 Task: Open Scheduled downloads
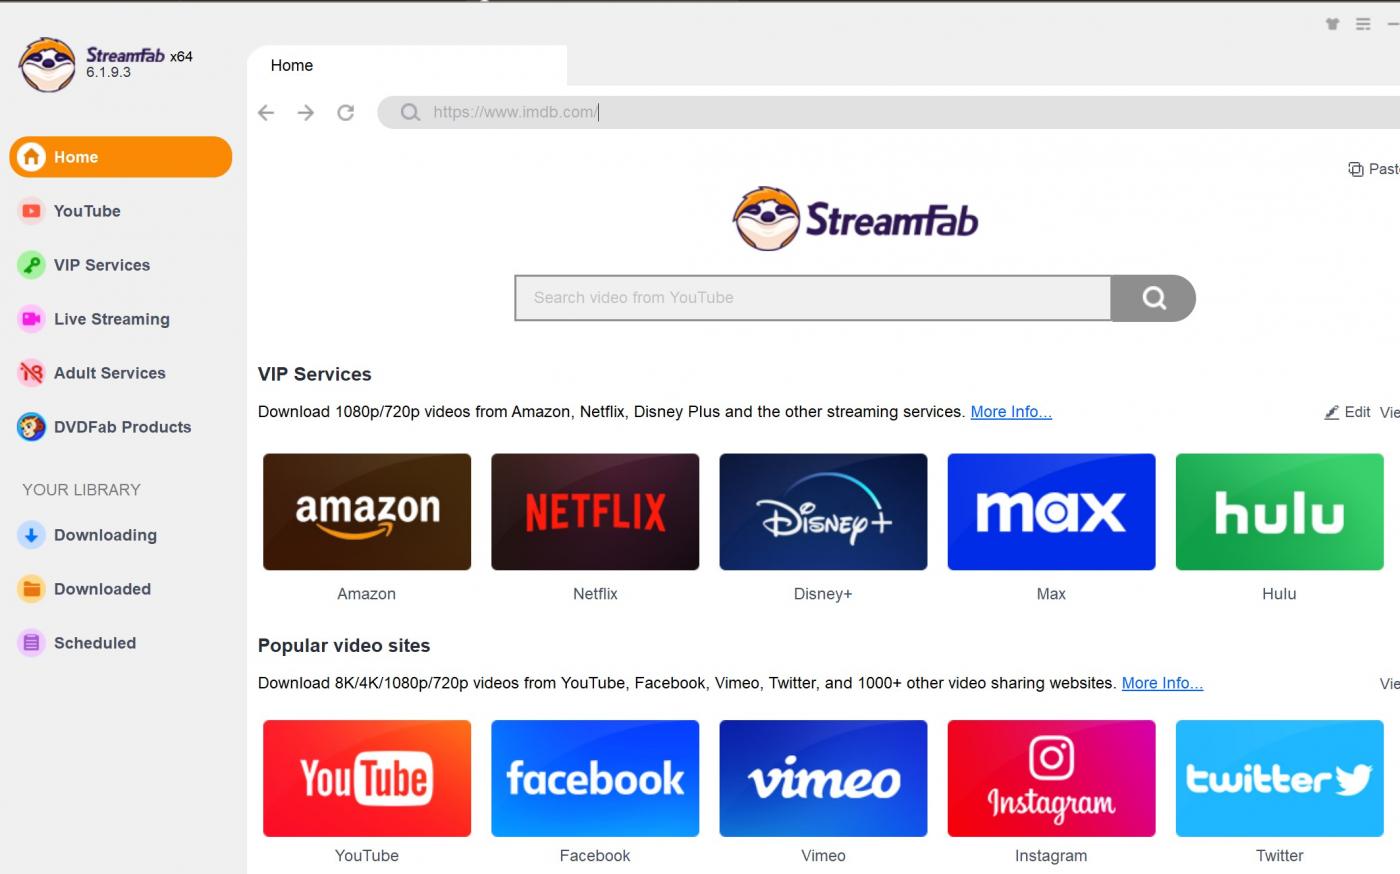(95, 643)
